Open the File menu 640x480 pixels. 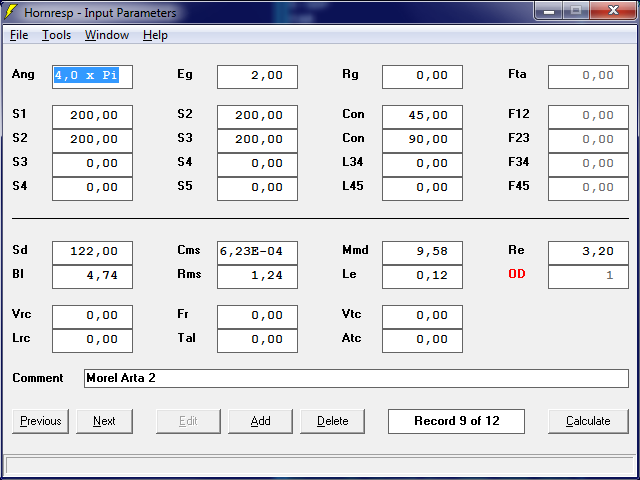[19, 35]
